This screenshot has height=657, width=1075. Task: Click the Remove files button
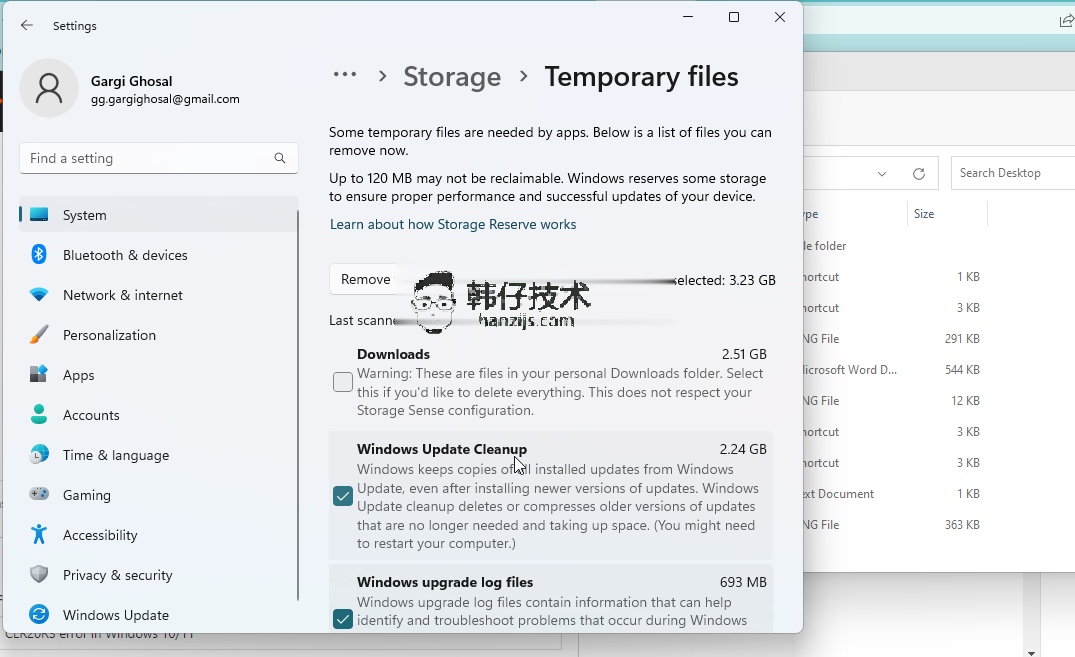point(365,279)
